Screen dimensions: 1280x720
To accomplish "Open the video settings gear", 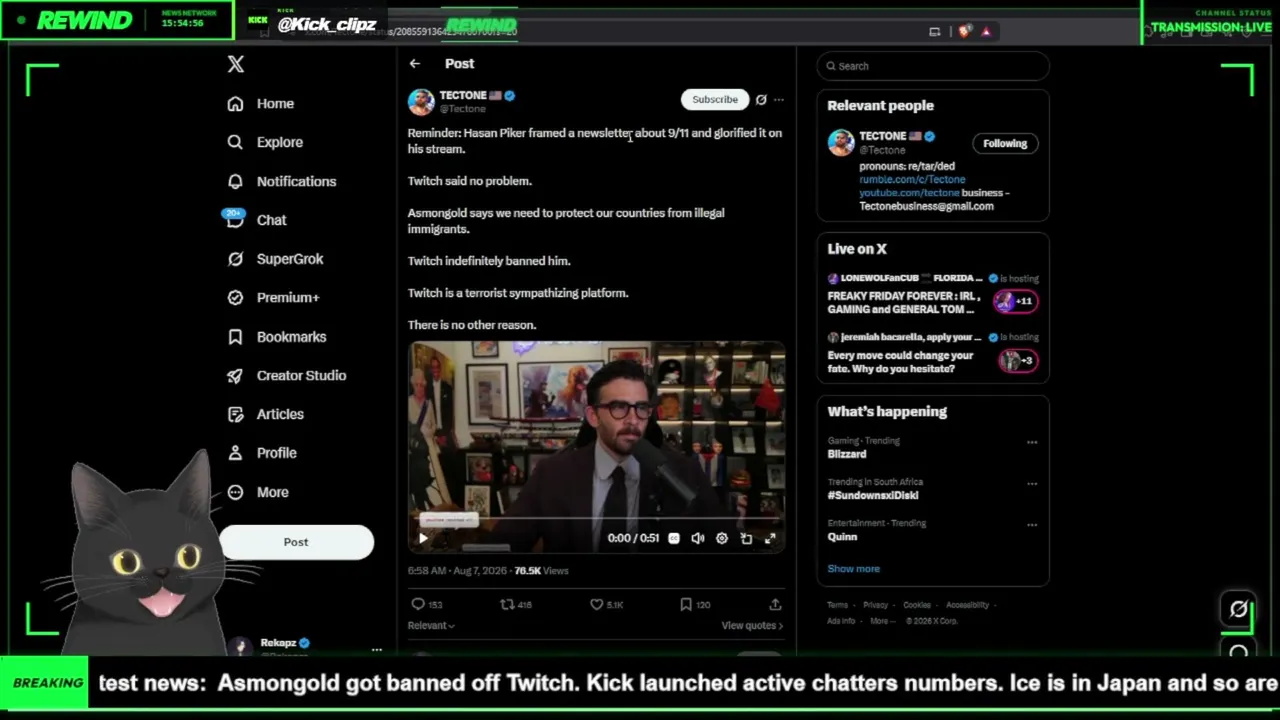I will pyautogui.click(x=722, y=538).
